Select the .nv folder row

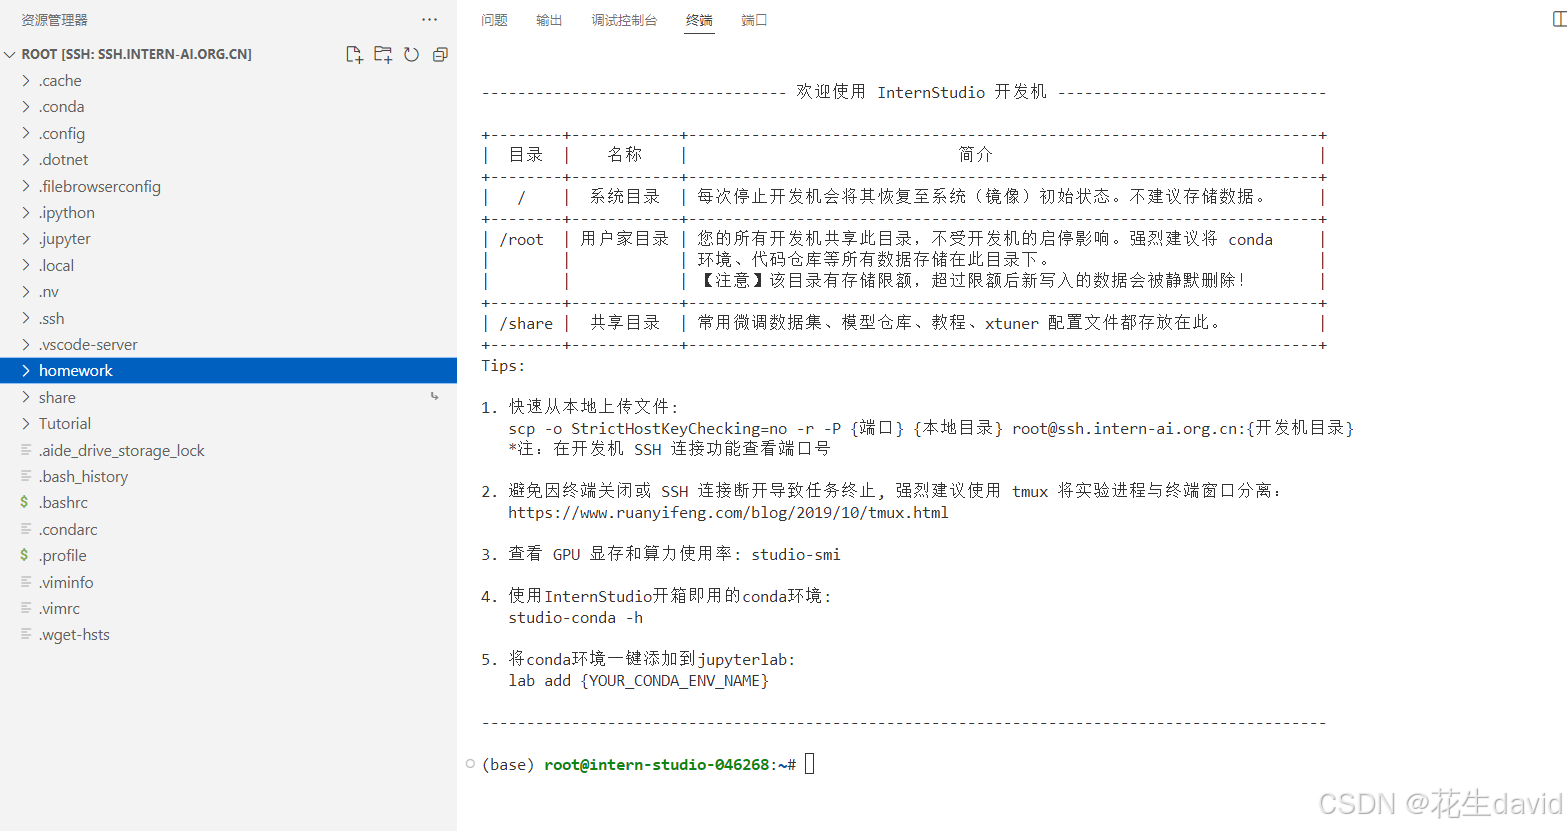pos(228,291)
